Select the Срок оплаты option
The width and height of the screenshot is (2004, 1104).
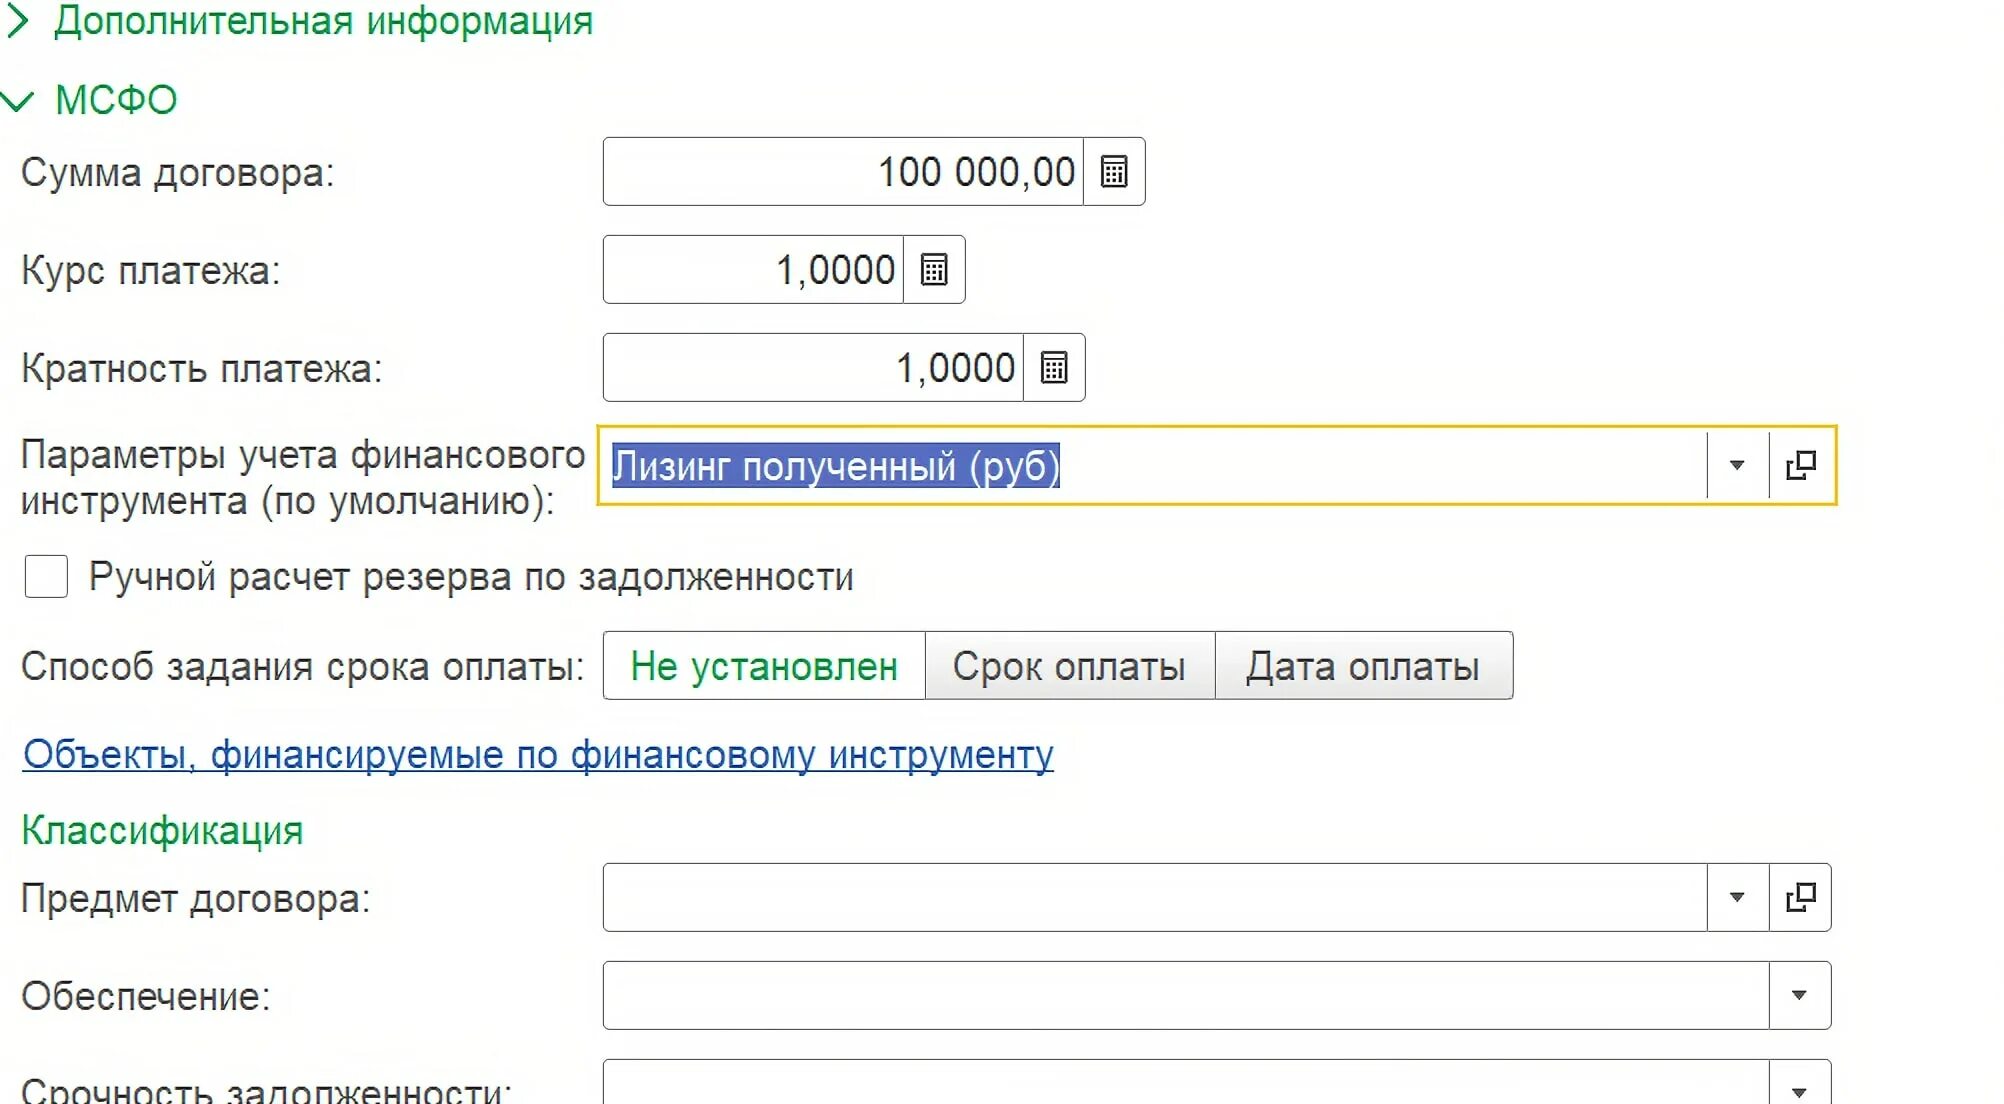(x=1069, y=666)
